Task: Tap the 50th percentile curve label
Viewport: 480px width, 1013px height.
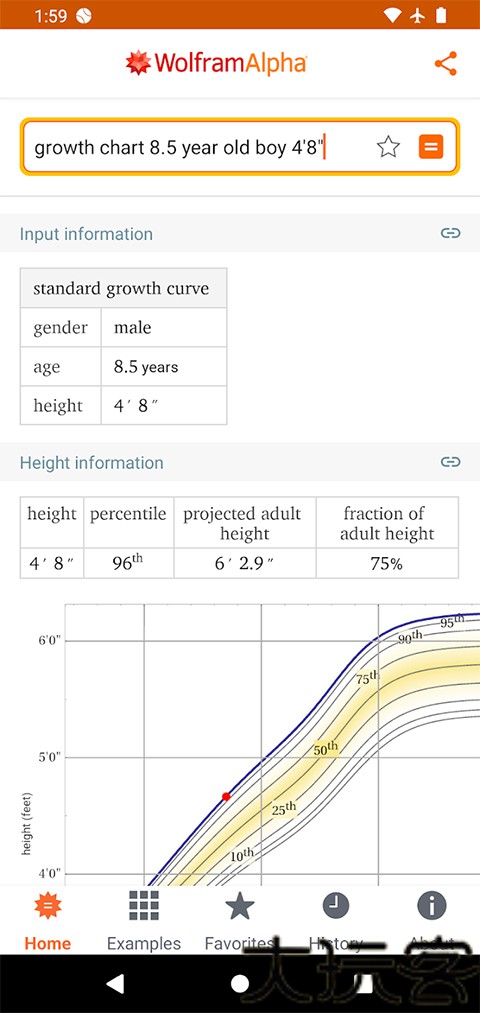Action: coord(326,749)
